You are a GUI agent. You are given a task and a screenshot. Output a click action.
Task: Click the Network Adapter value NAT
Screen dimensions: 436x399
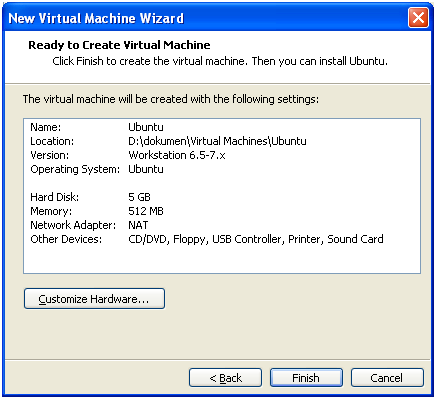point(138,225)
